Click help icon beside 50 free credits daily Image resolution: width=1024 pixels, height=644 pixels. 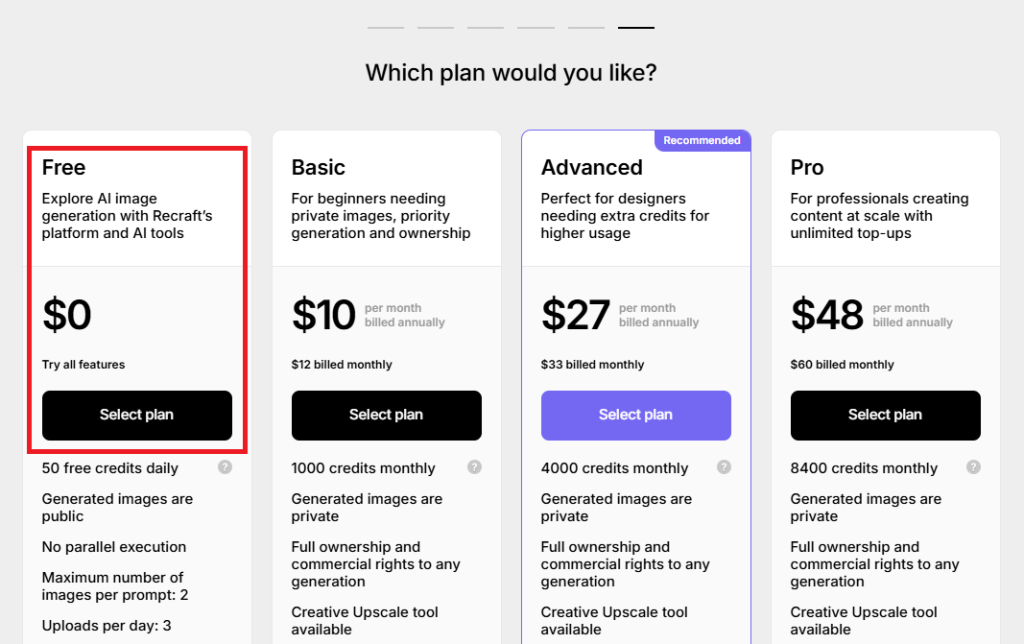(x=225, y=467)
